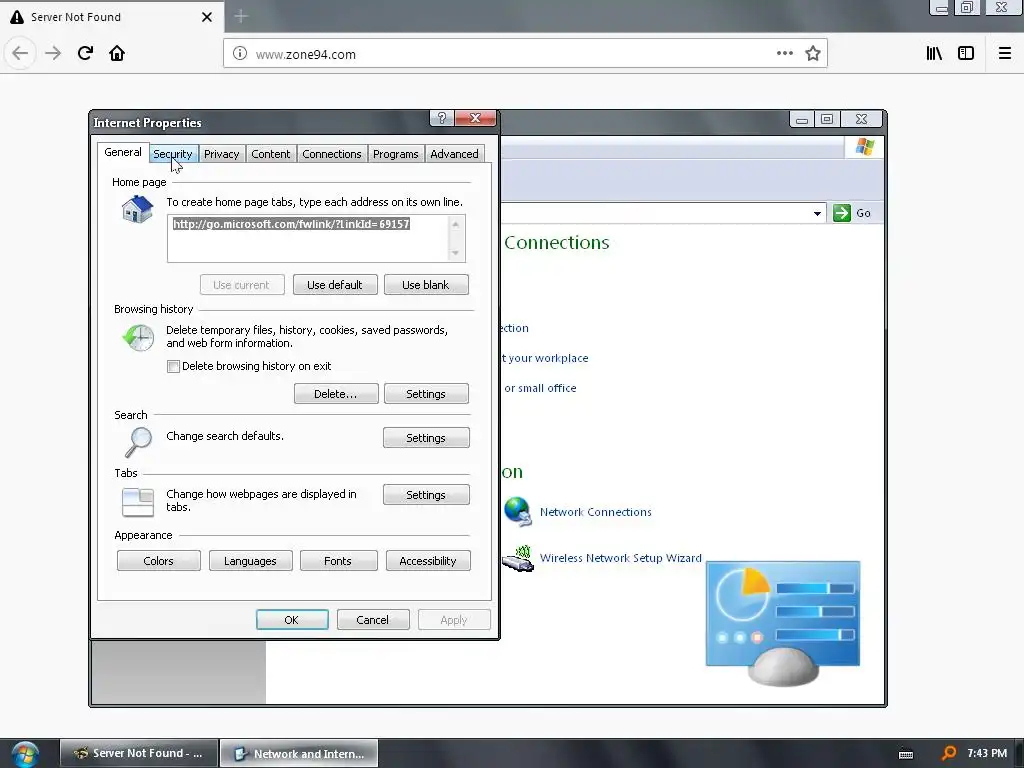Click the home page house icon
The width and height of the screenshot is (1024, 768).
pyautogui.click(x=137, y=210)
